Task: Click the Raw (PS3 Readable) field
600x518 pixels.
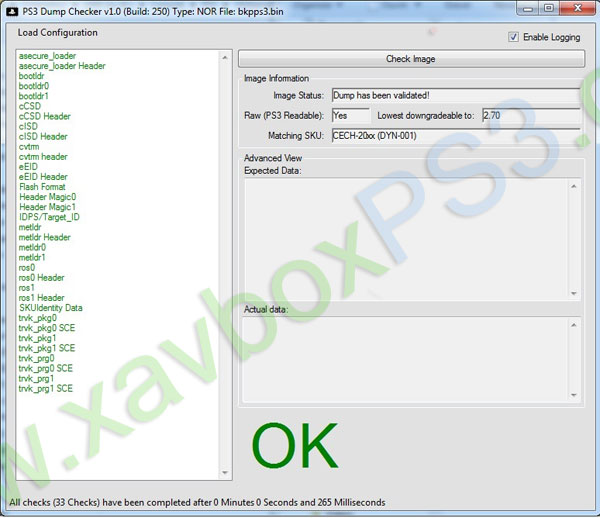Action: 351,115
